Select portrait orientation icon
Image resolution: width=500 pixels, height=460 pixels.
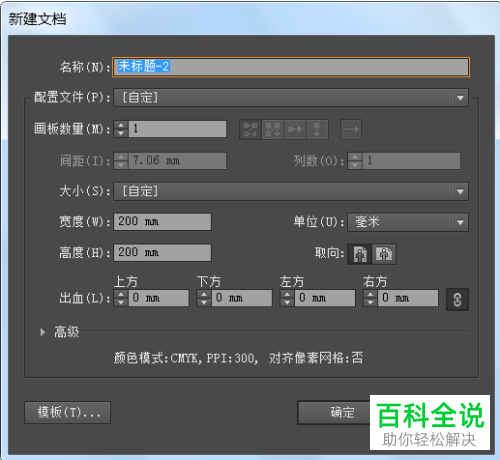pos(360,254)
